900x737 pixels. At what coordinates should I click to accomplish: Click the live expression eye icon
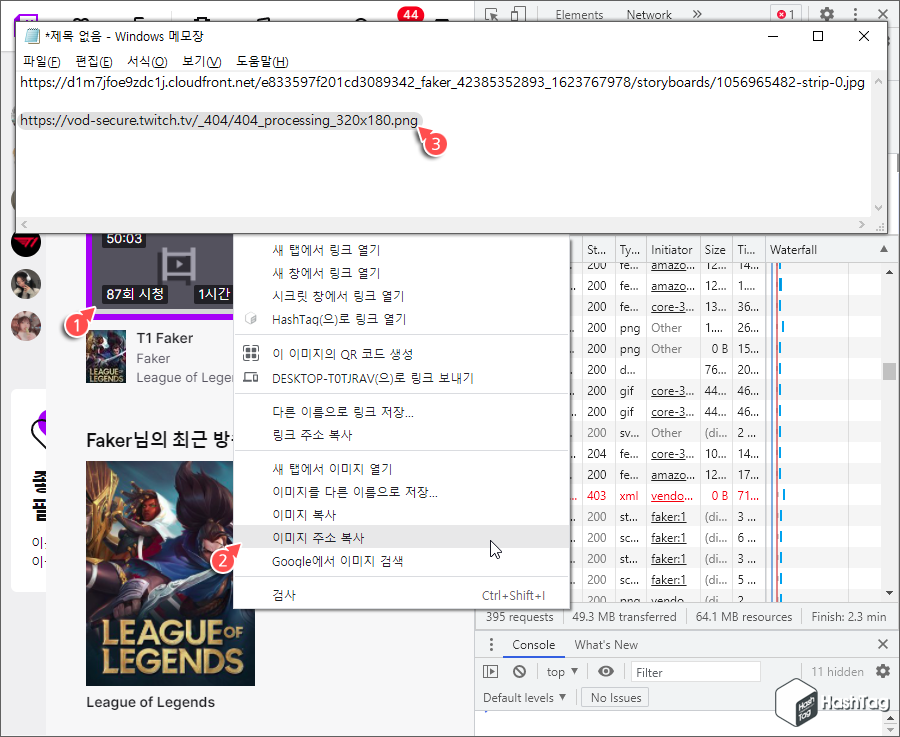pos(606,671)
